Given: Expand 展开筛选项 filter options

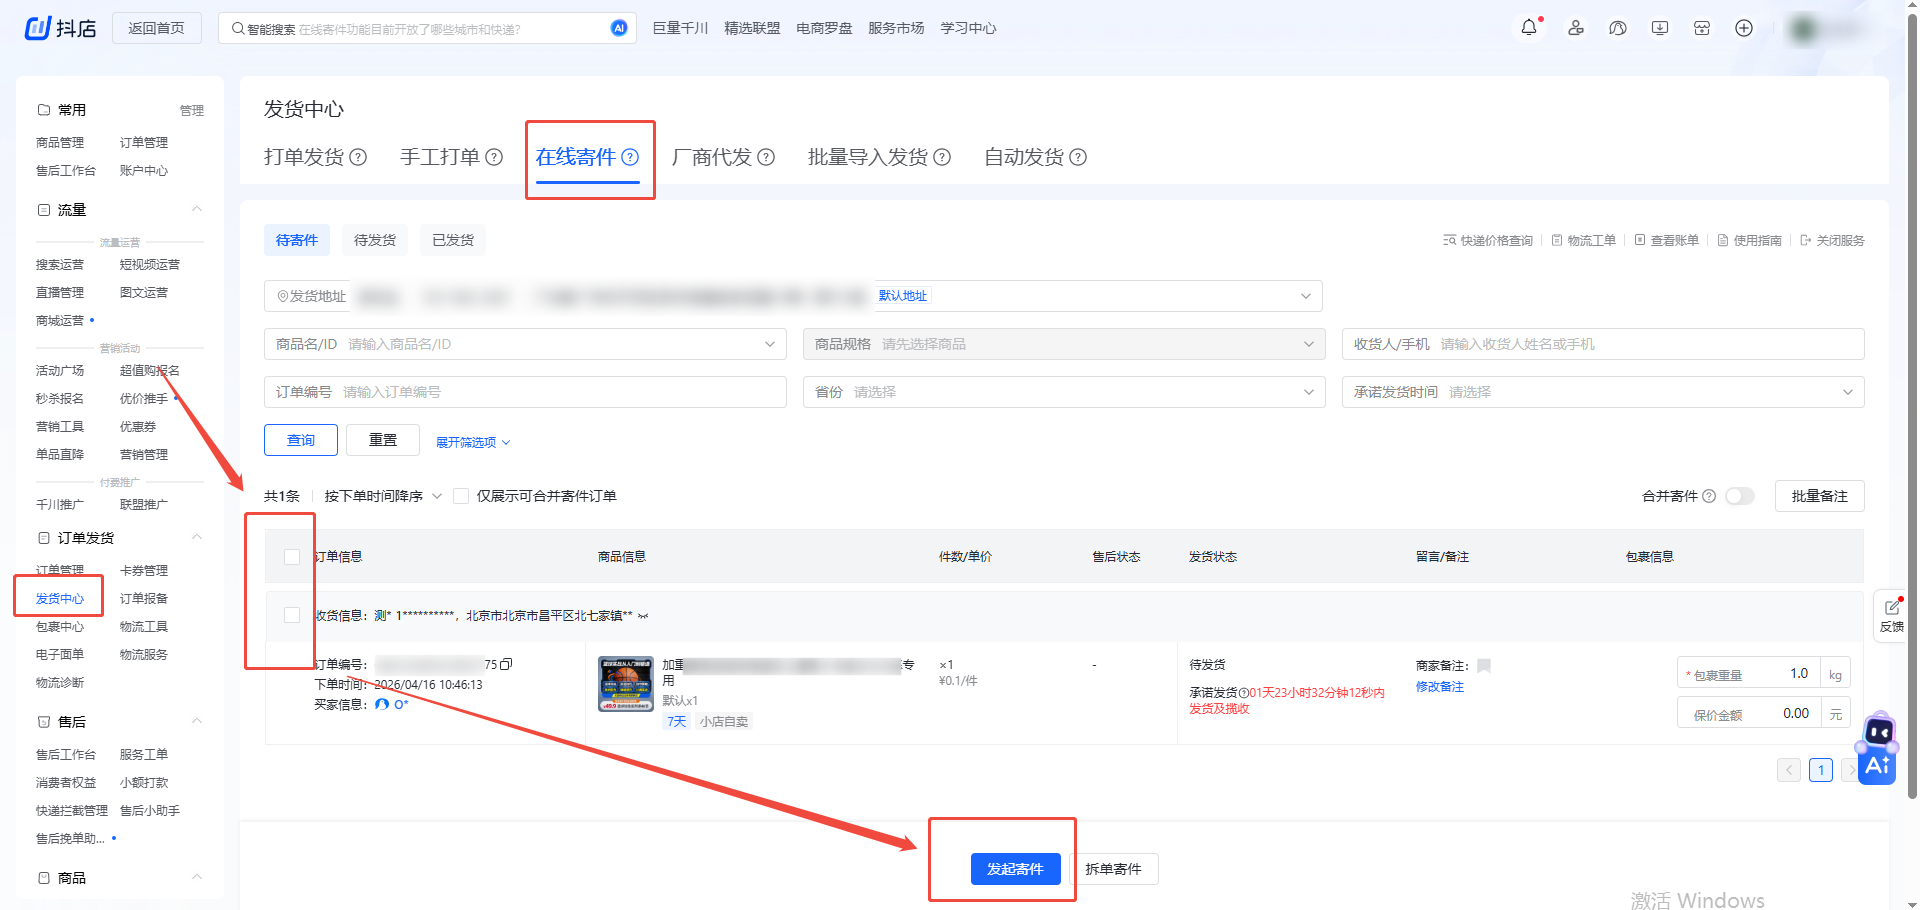Looking at the screenshot, I should pyautogui.click(x=473, y=442).
